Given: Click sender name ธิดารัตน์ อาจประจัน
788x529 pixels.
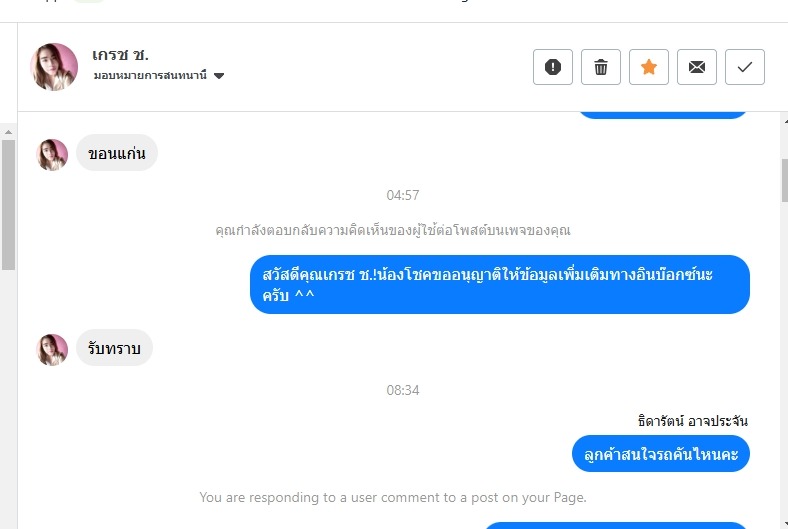Looking at the screenshot, I should 692,421.
